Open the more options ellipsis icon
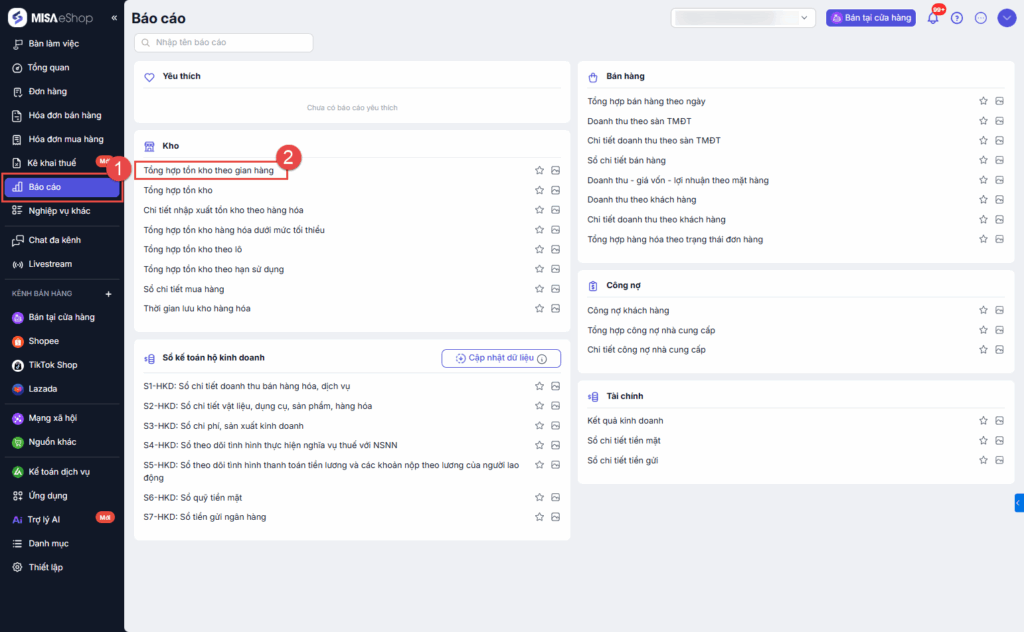Viewport: 1024px width, 632px height. tap(981, 18)
